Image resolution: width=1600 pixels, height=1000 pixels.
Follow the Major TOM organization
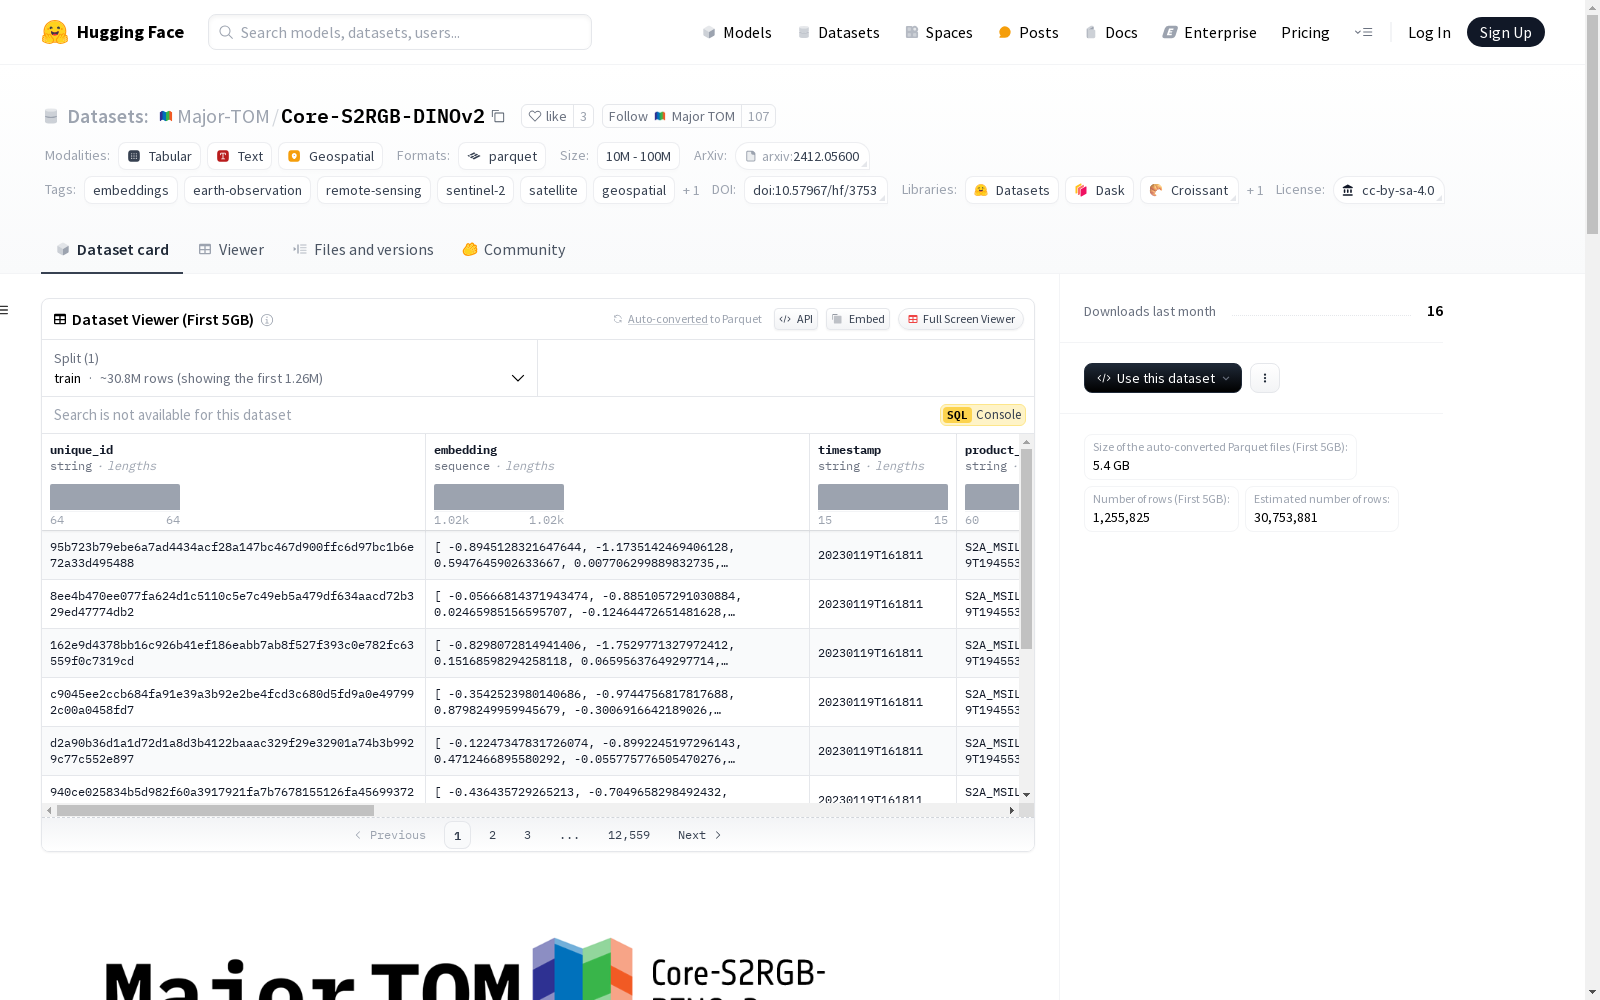[671, 116]
